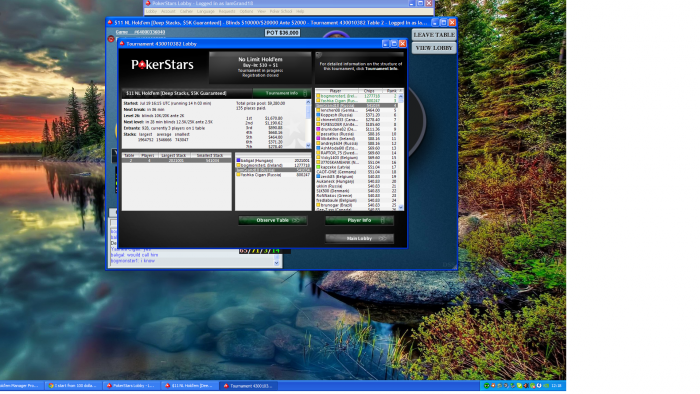This screenshot has width=700, height=394.
Task: Click scroll-down arrow of tournament info panel
Action: pyautogui.click(x=308, y=145)
